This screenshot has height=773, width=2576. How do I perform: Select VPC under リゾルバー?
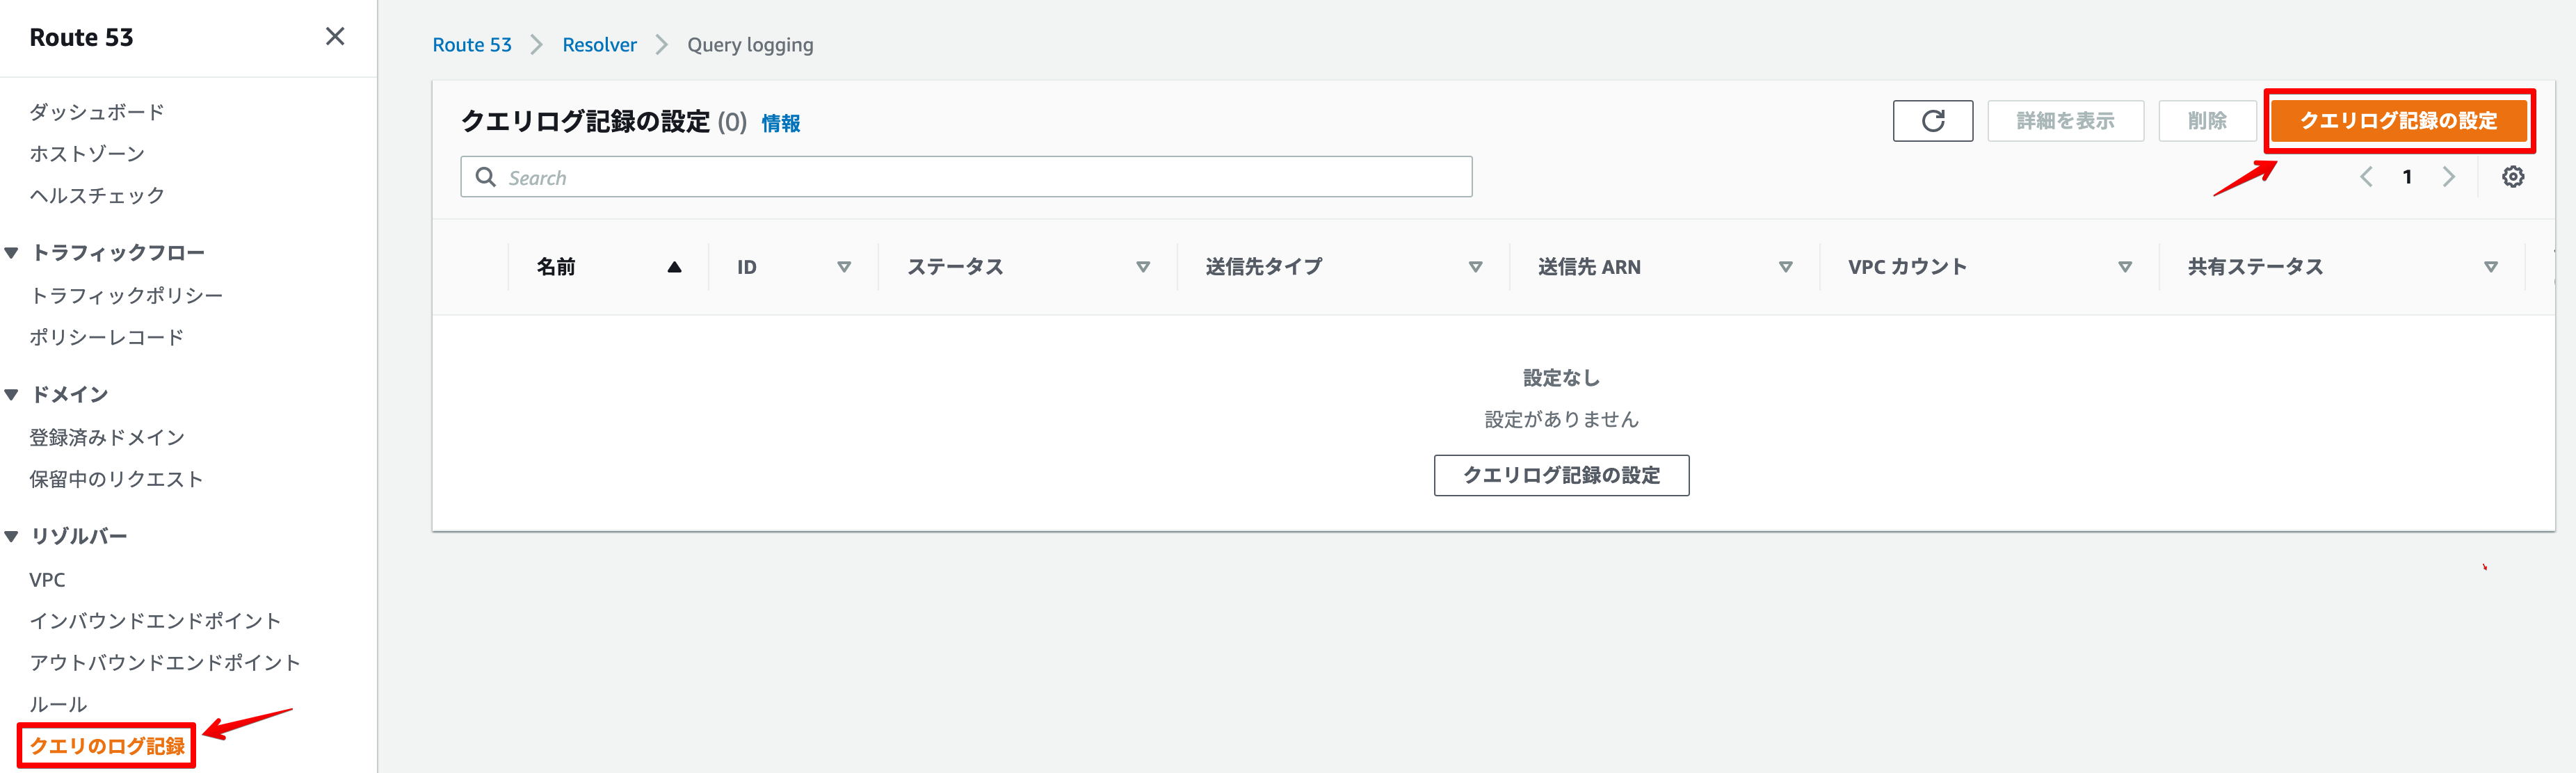[47, 578]
